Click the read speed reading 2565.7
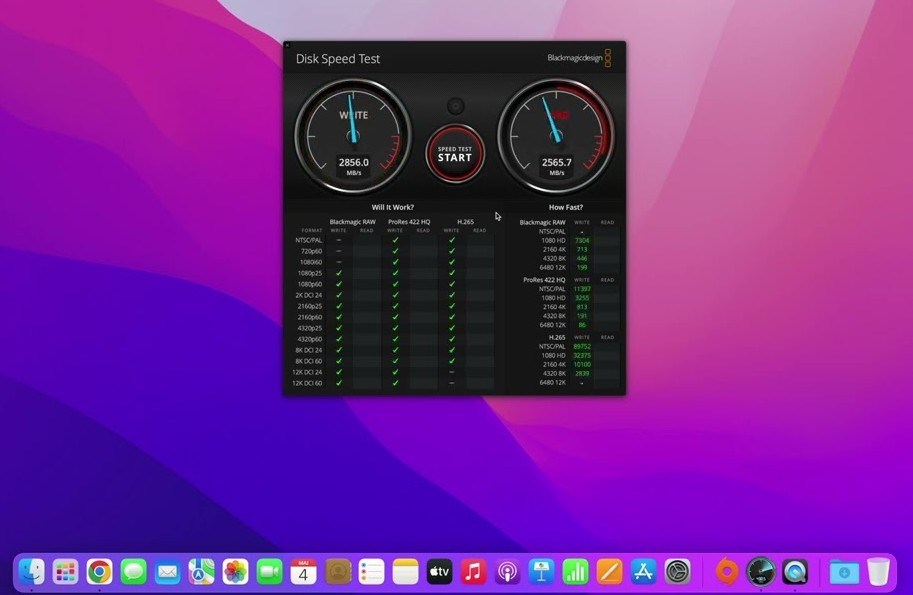The height and width of the screenshot is (595, 913). point(557,162)
